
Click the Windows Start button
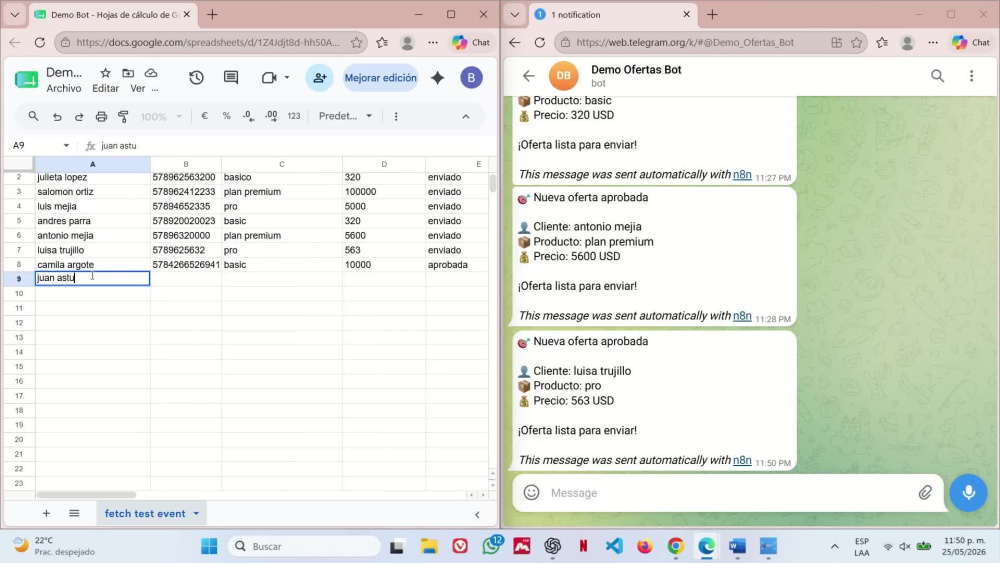coord(209,546)
